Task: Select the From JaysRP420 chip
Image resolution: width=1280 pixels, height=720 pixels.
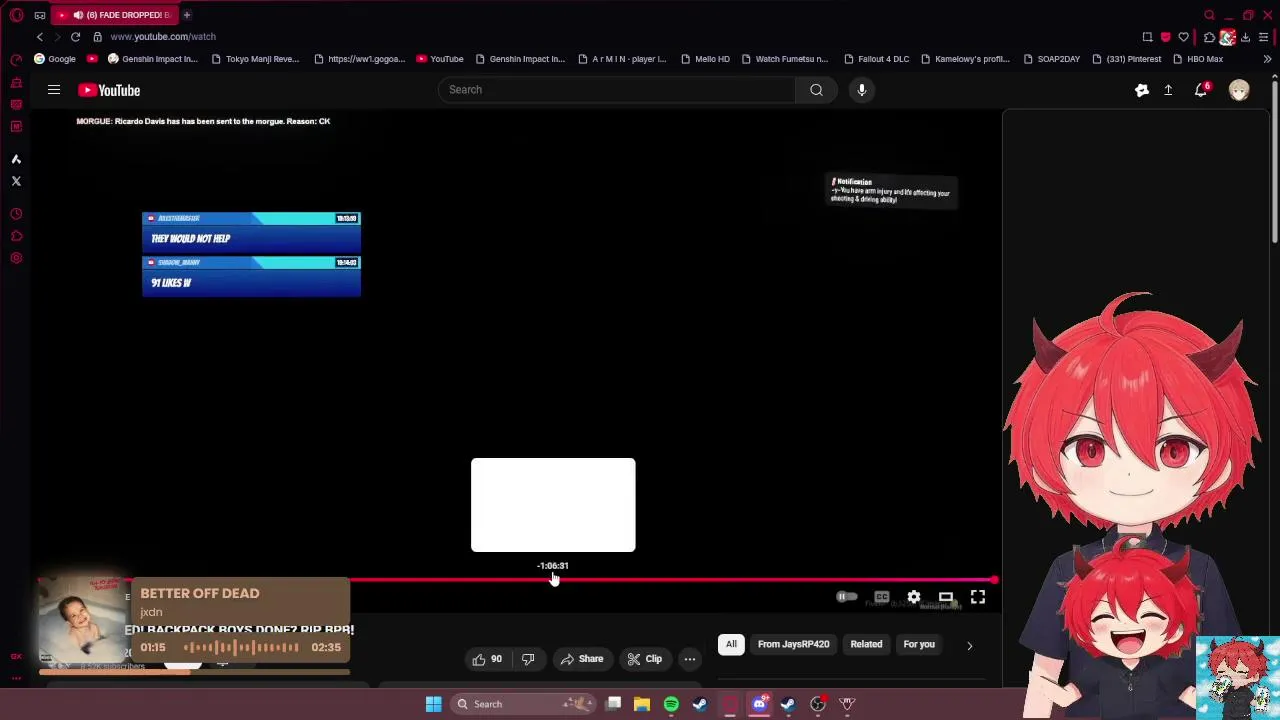Action: tap(793, 645)
